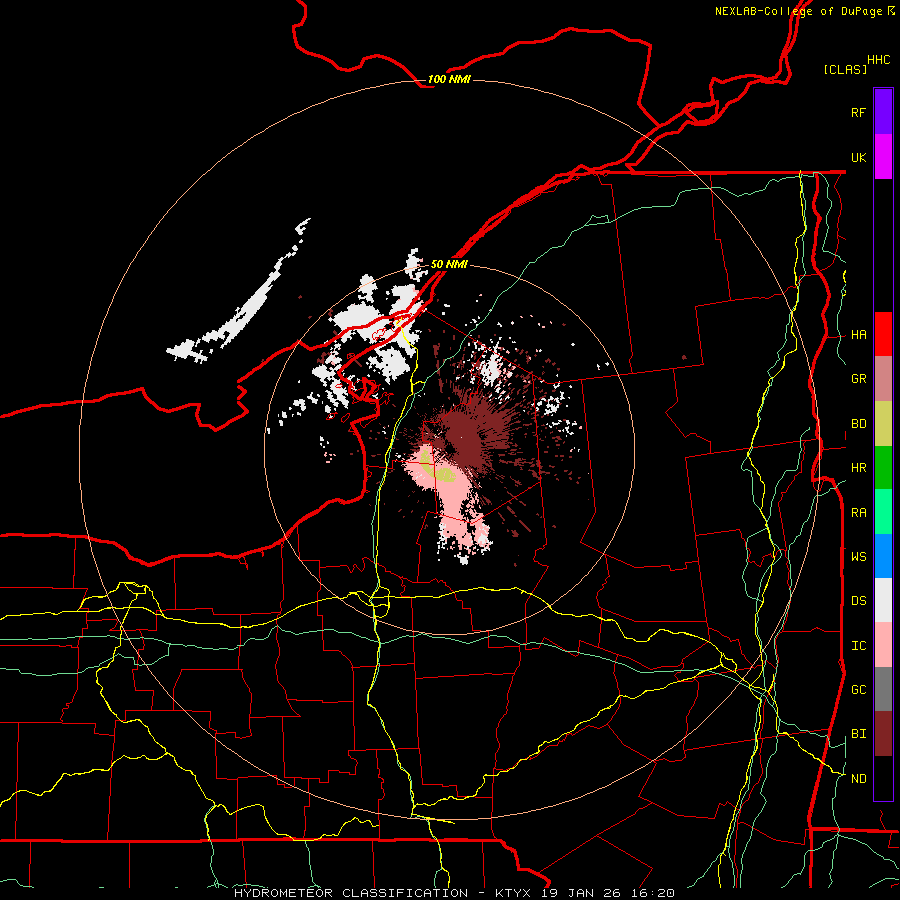Click the ND black legend swatch
The image size is (900, 900).
(883, 778)
